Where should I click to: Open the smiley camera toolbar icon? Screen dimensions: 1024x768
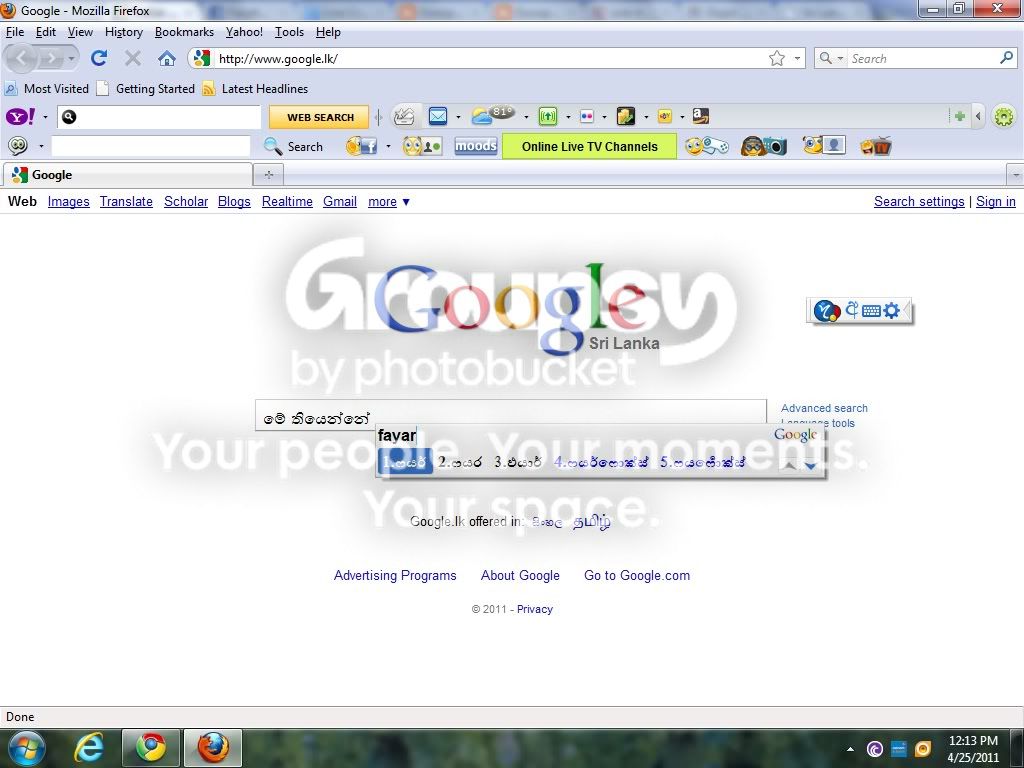click(763, 146)
